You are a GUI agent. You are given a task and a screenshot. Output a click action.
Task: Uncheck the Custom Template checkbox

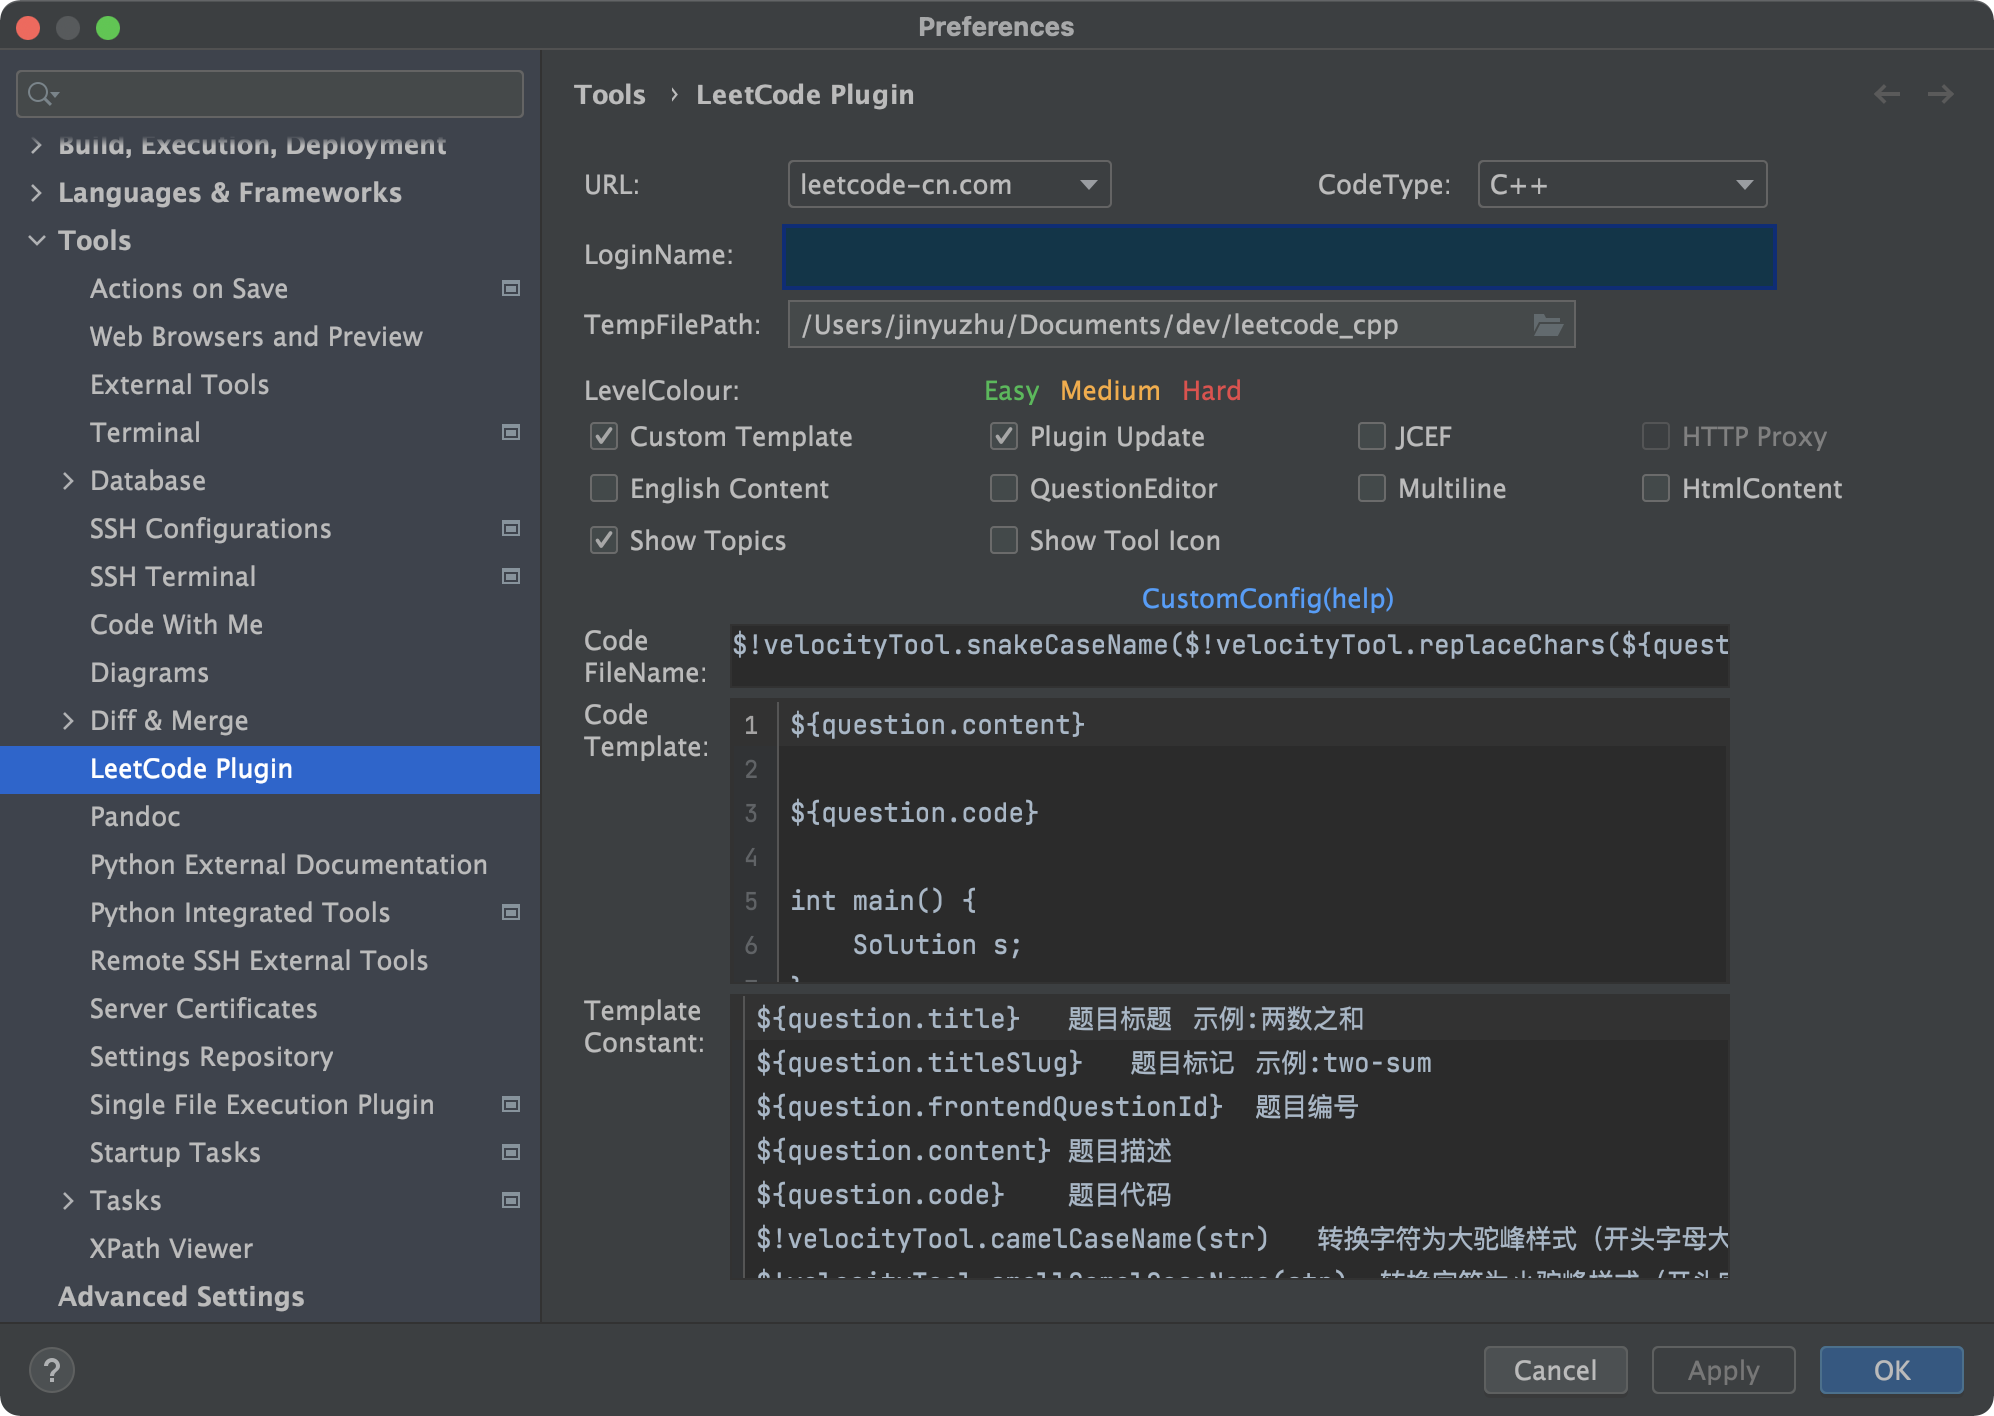coord(604,437)
